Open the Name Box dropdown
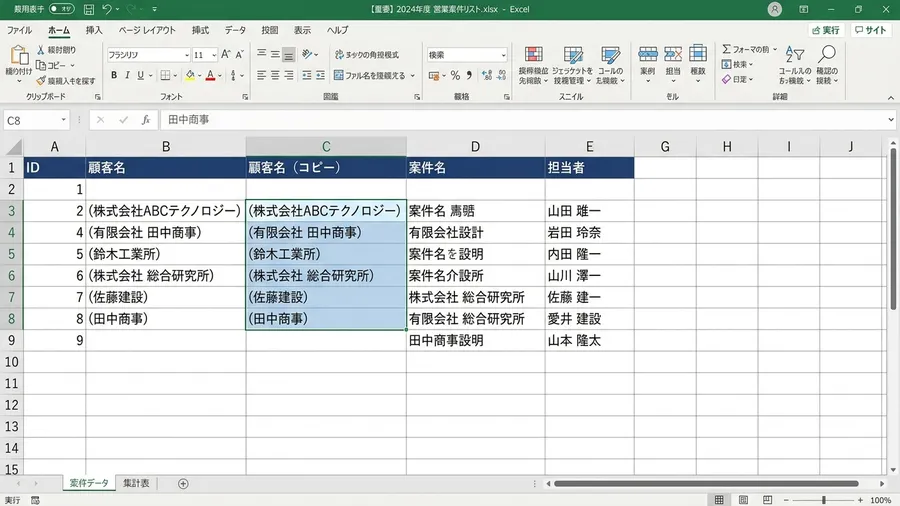The width and height of the screenshot is (900, 506). (63, 120)
